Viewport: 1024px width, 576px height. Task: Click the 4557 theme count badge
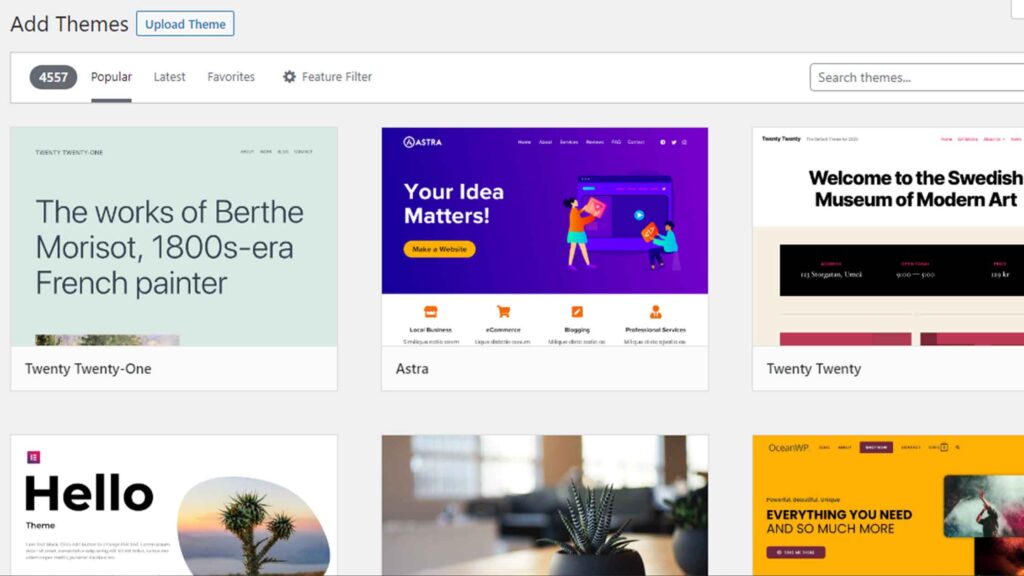(53, 77)
